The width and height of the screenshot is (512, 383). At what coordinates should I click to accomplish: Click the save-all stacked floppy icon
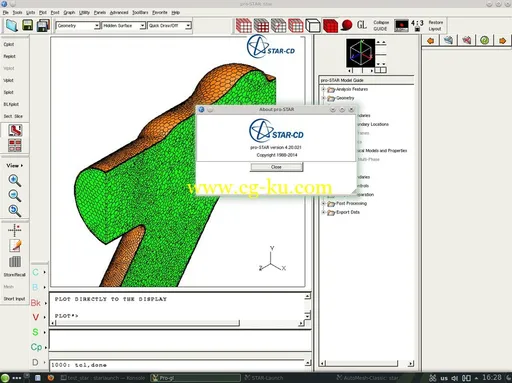[x=43, y=25]
